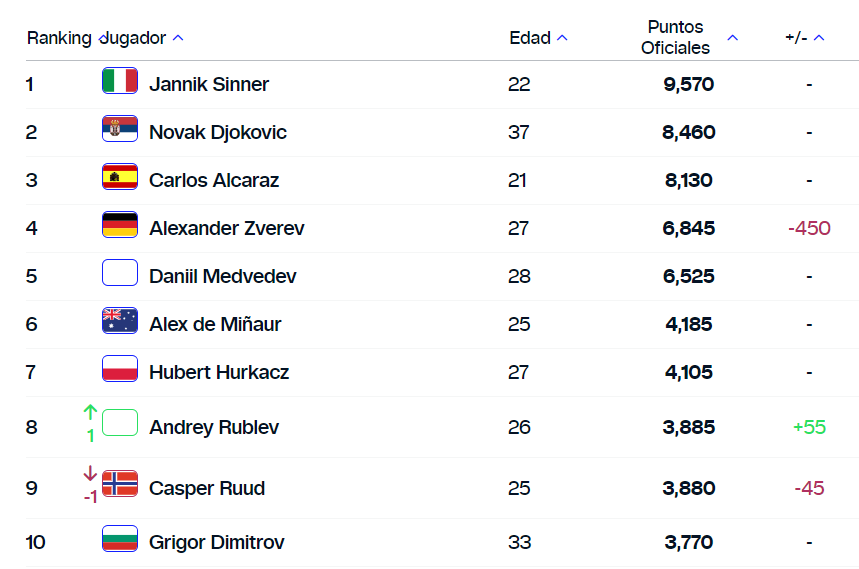Viewport: 859px width, 569px height.
Task: Click the German flag beside Alexander Zverev
Action: point(120,225)
